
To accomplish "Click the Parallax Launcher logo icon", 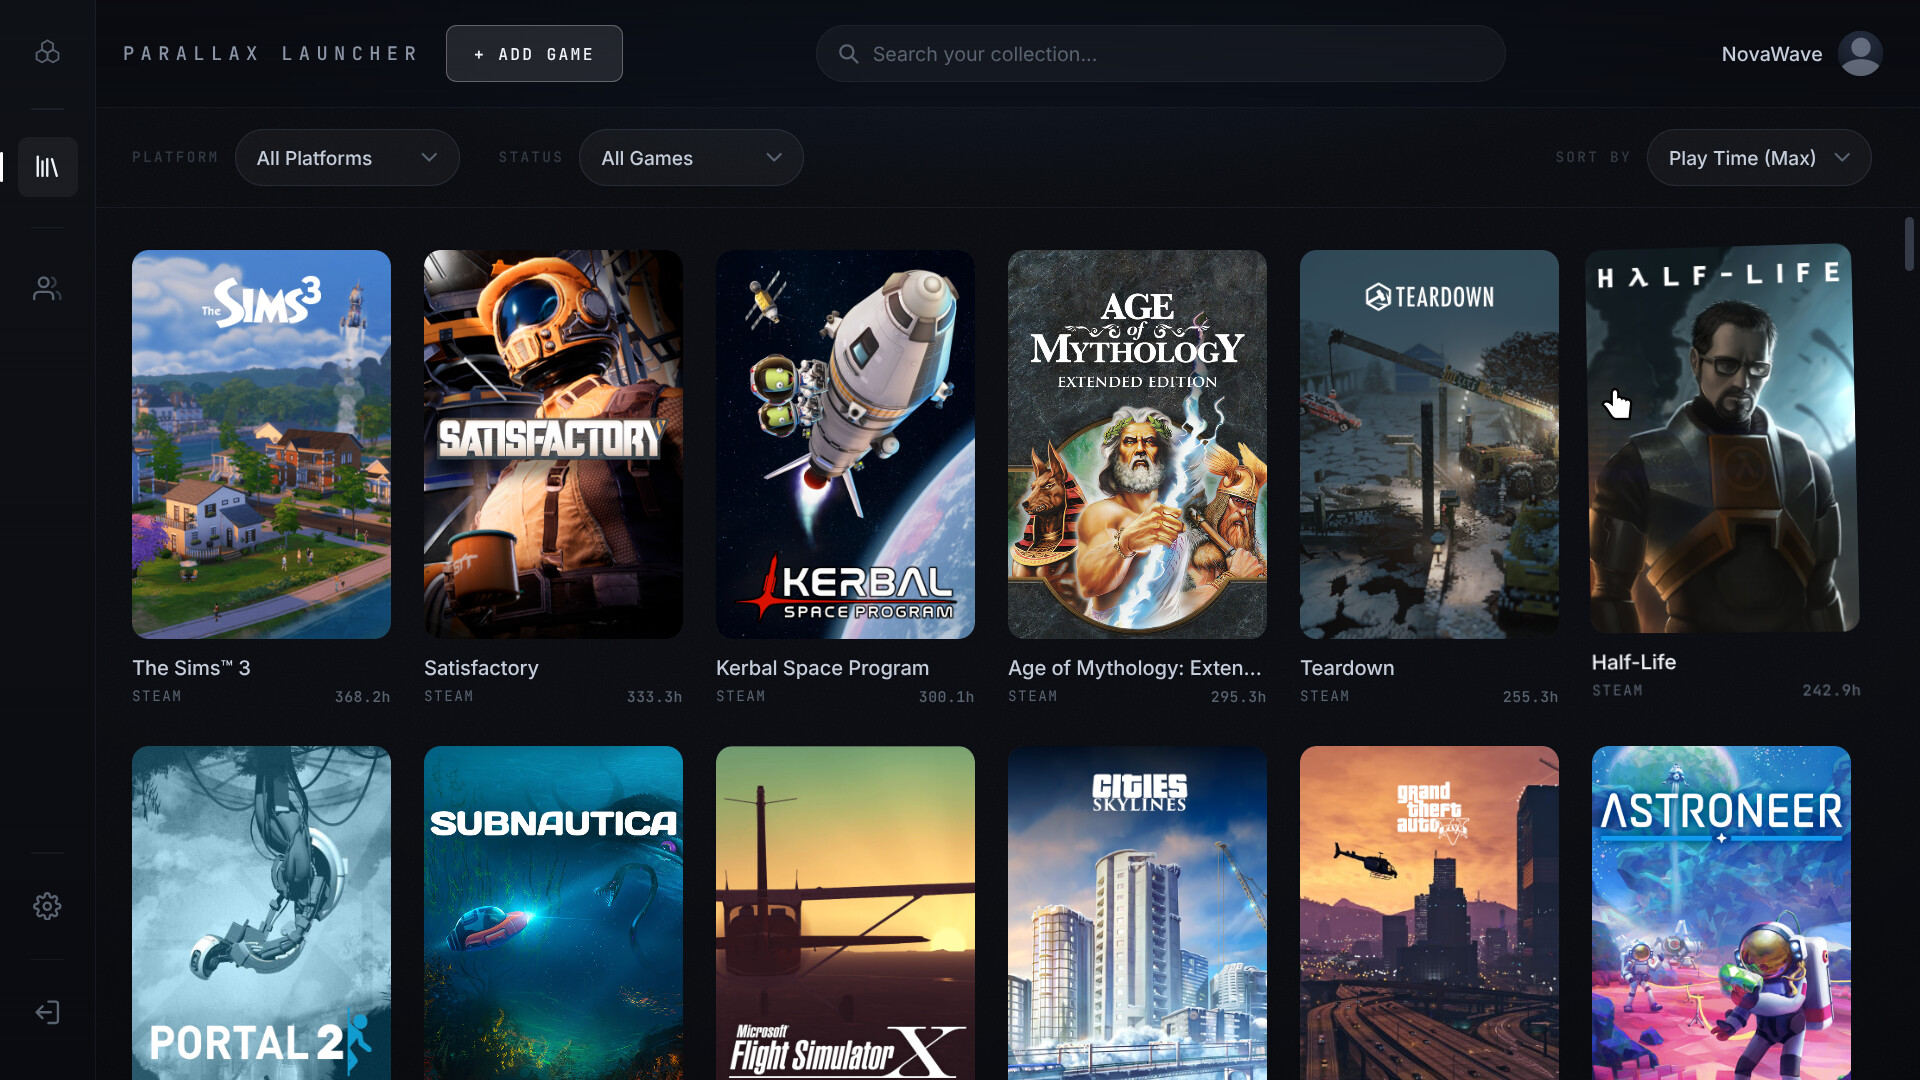I will click(x=47, y=52).
